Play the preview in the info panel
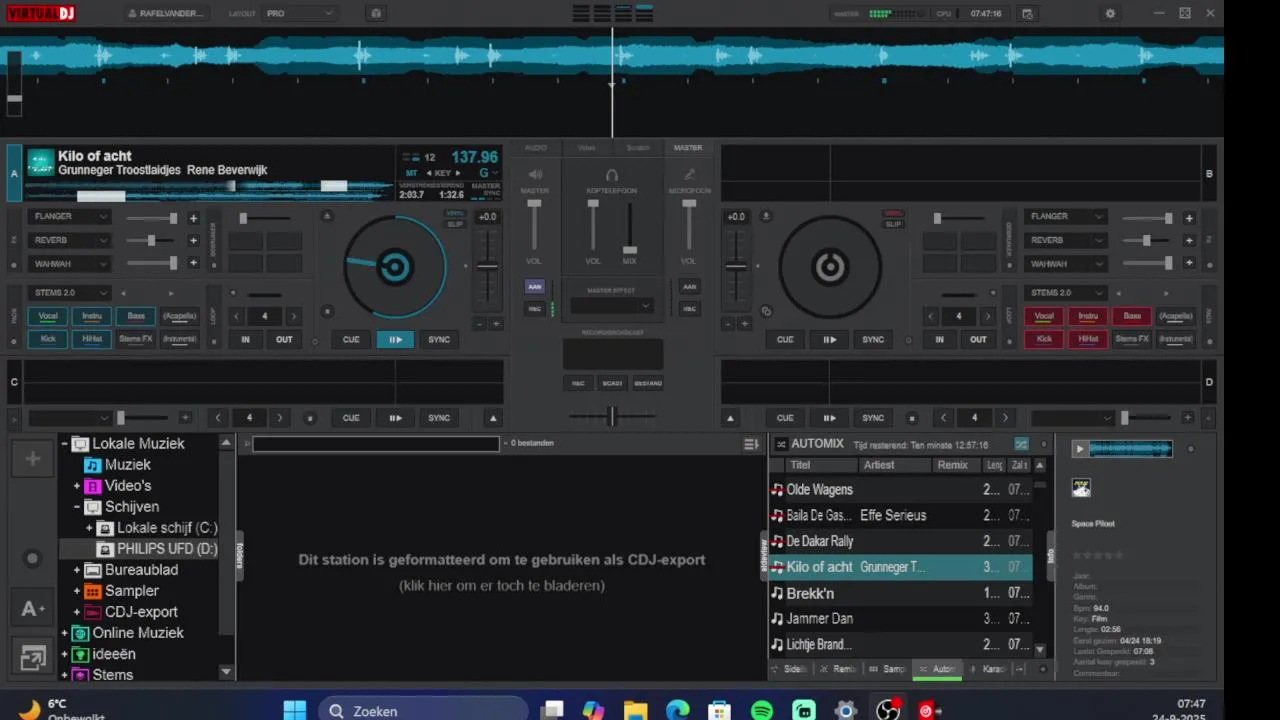The height and width of the screenshot is (720, 1280). pyautogui.click(x=1079, y=449)
